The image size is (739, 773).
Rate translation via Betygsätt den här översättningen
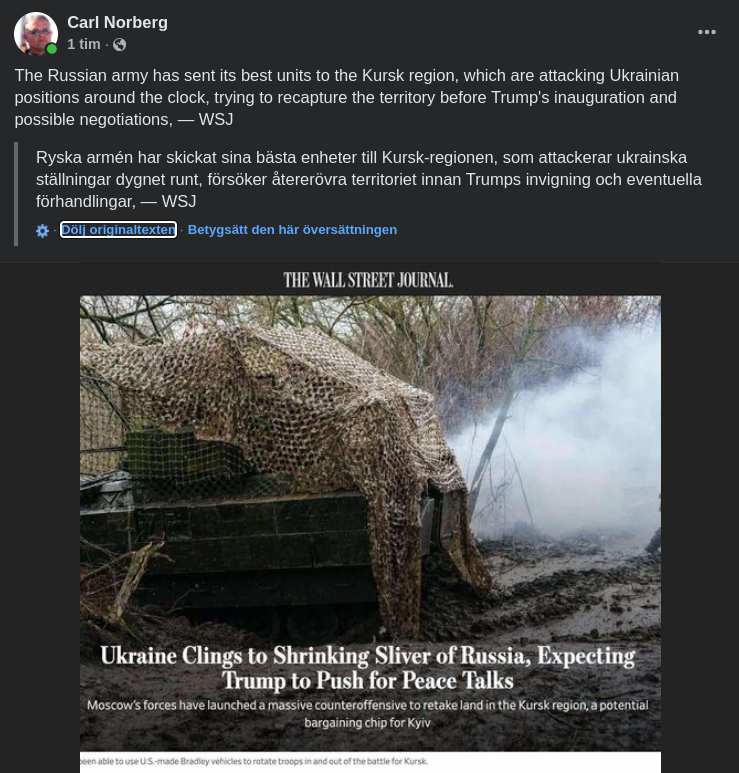[x=292, y=230]
